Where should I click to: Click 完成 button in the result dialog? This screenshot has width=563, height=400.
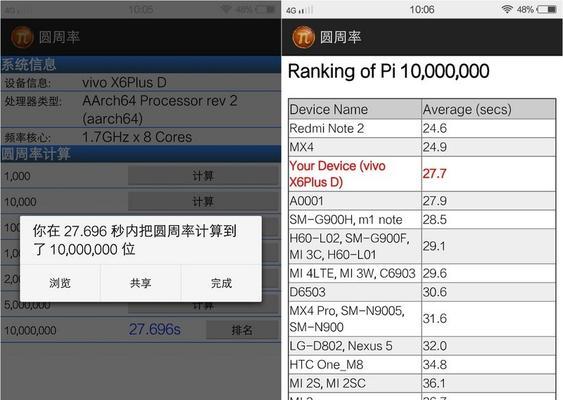coord(222,283)
